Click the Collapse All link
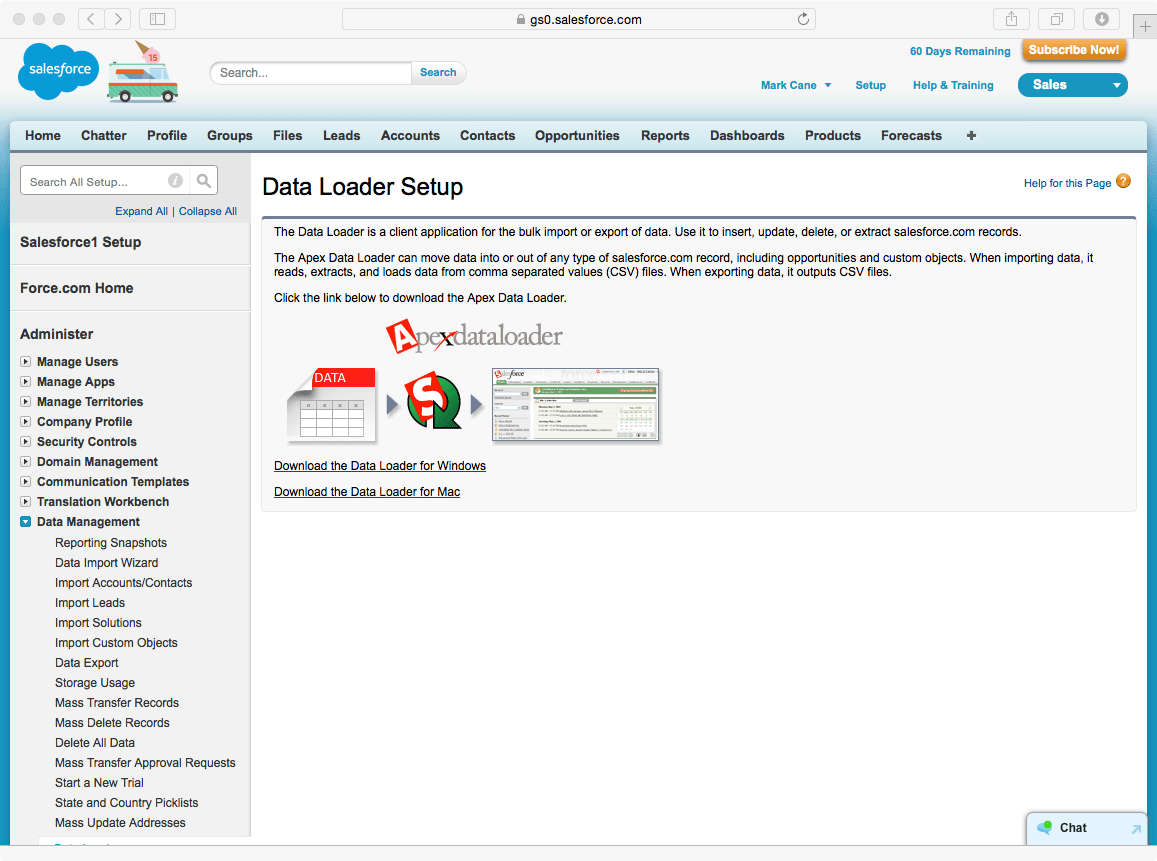1157x861 pixels. point(208,211)
